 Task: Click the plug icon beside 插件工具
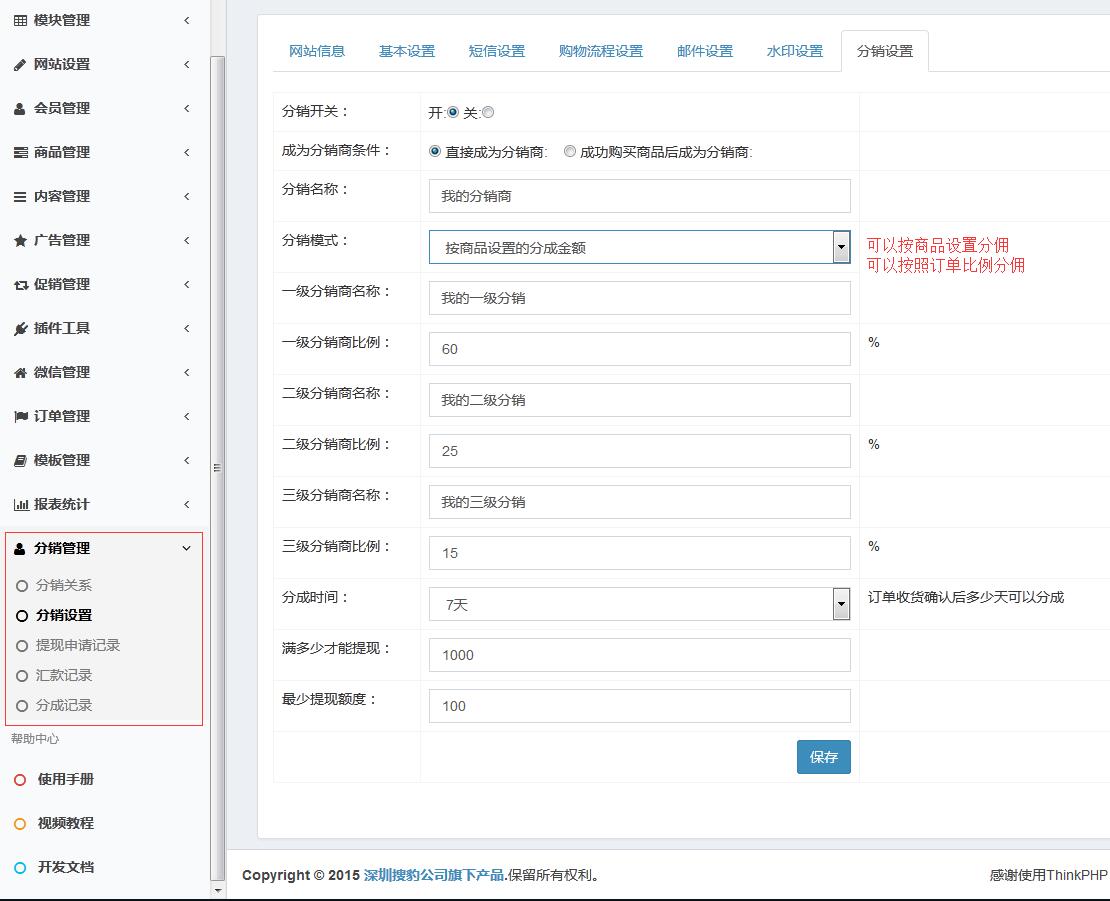coord(20,329)
